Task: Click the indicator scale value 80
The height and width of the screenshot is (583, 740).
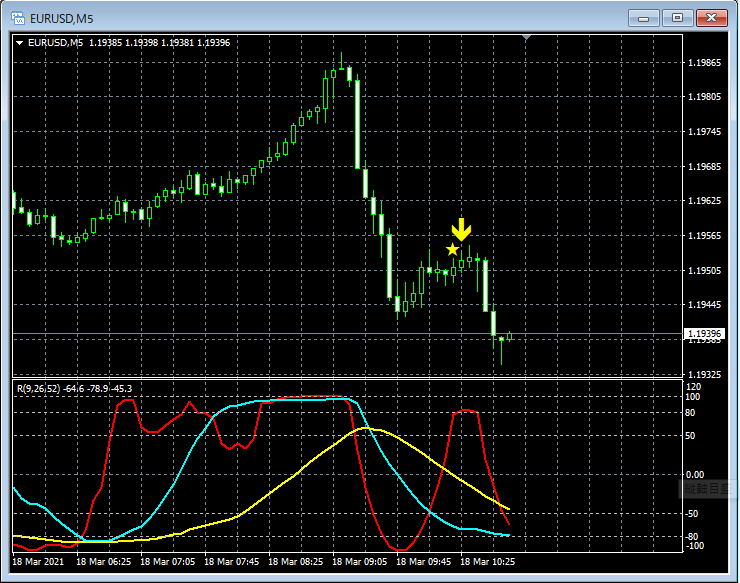Action: [690, 413]
